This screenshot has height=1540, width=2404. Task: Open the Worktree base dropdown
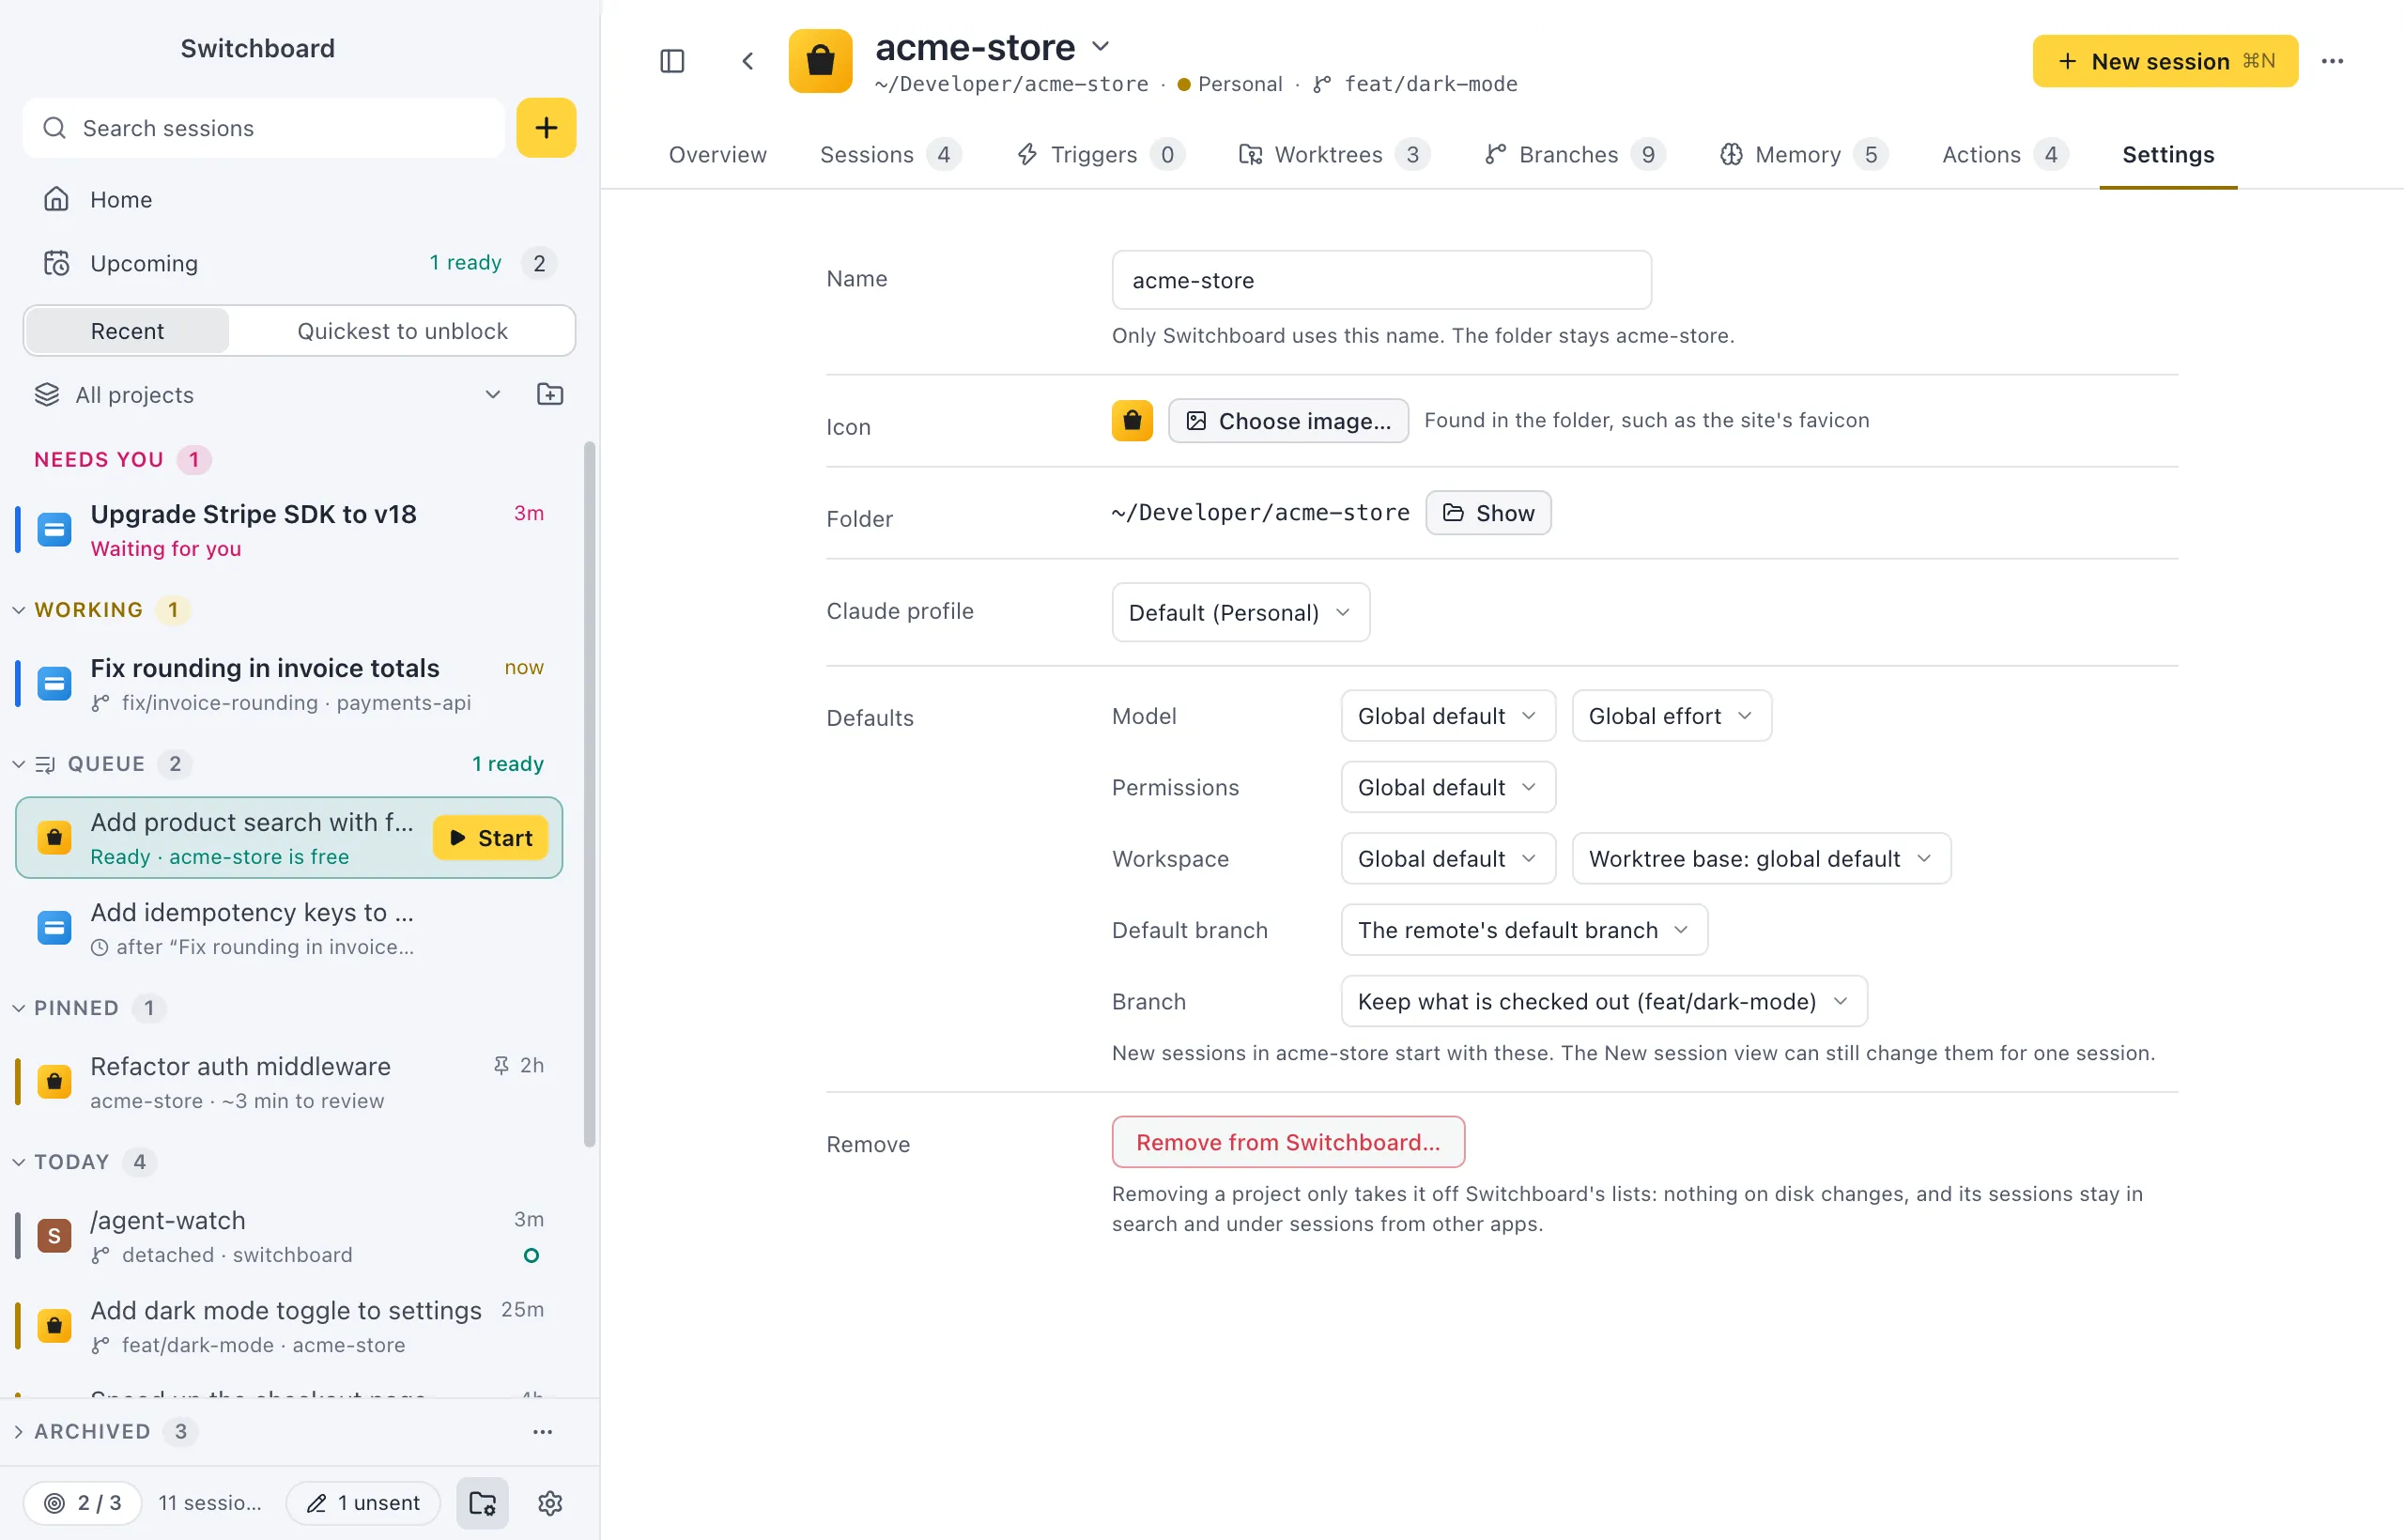coord(1761,859)
